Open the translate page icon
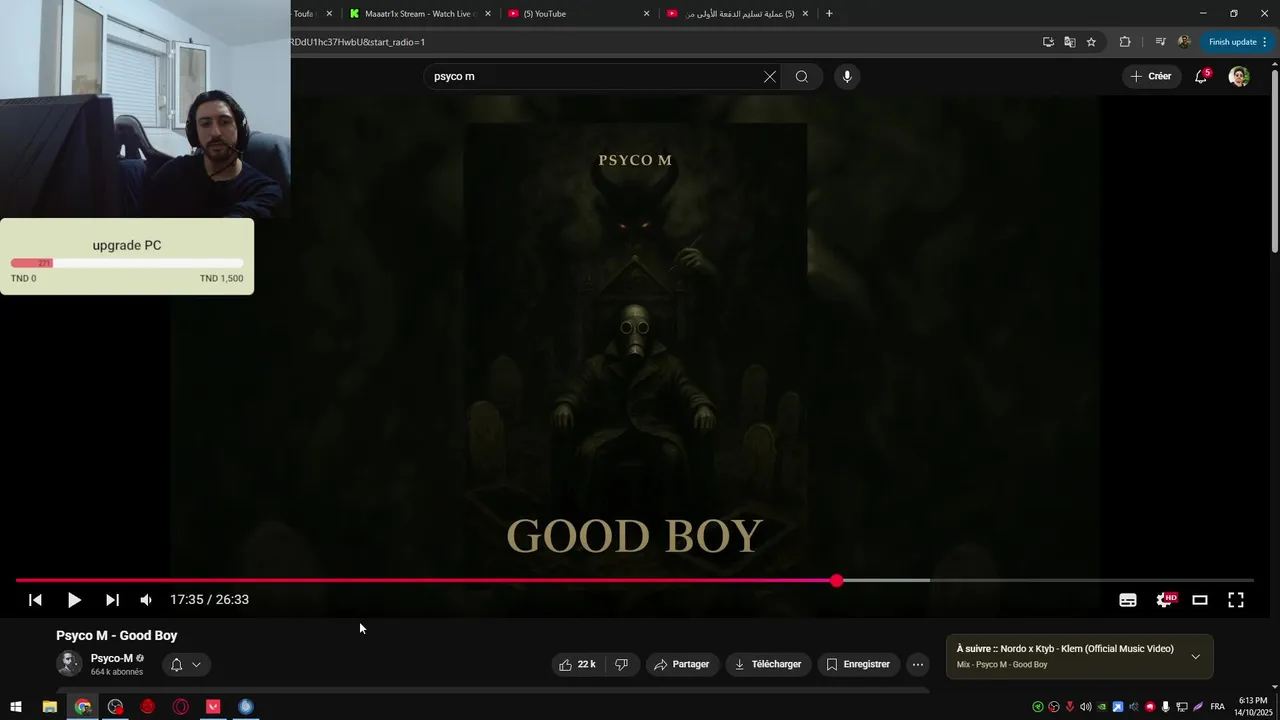Image resolution: width=1280 pixels, height=720 pixels. pyautogui.click(x=1069, y=42)
